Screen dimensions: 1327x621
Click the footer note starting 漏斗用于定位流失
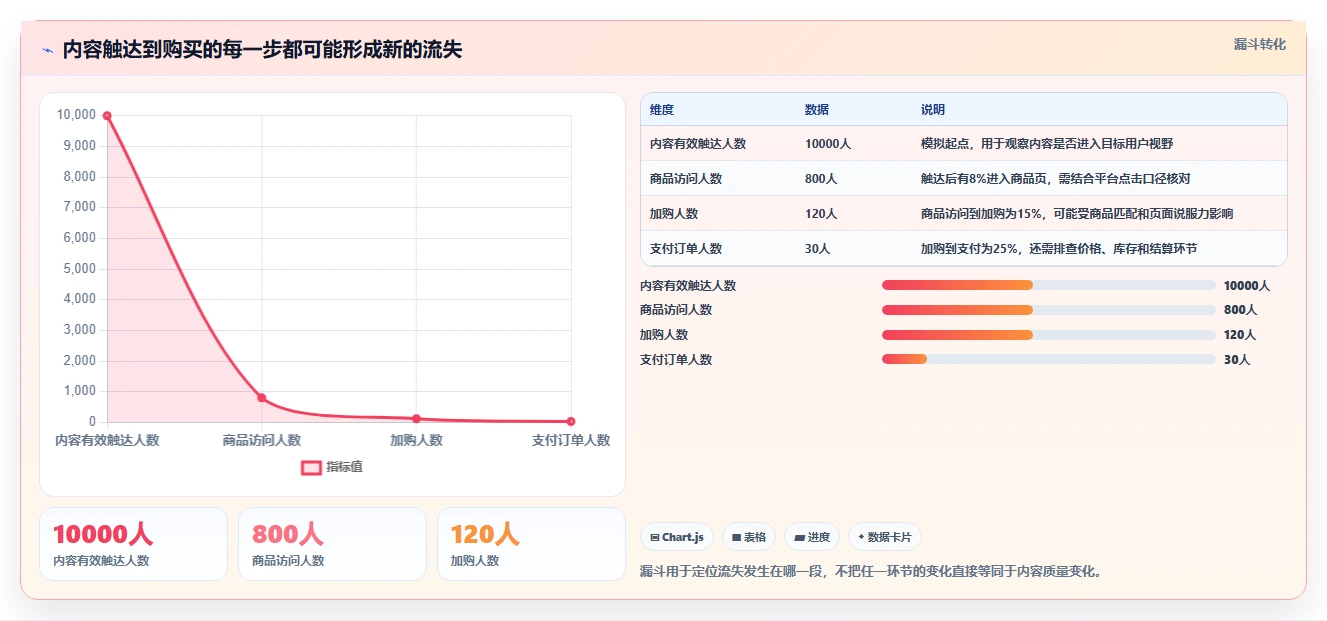[x=871, y=572]
